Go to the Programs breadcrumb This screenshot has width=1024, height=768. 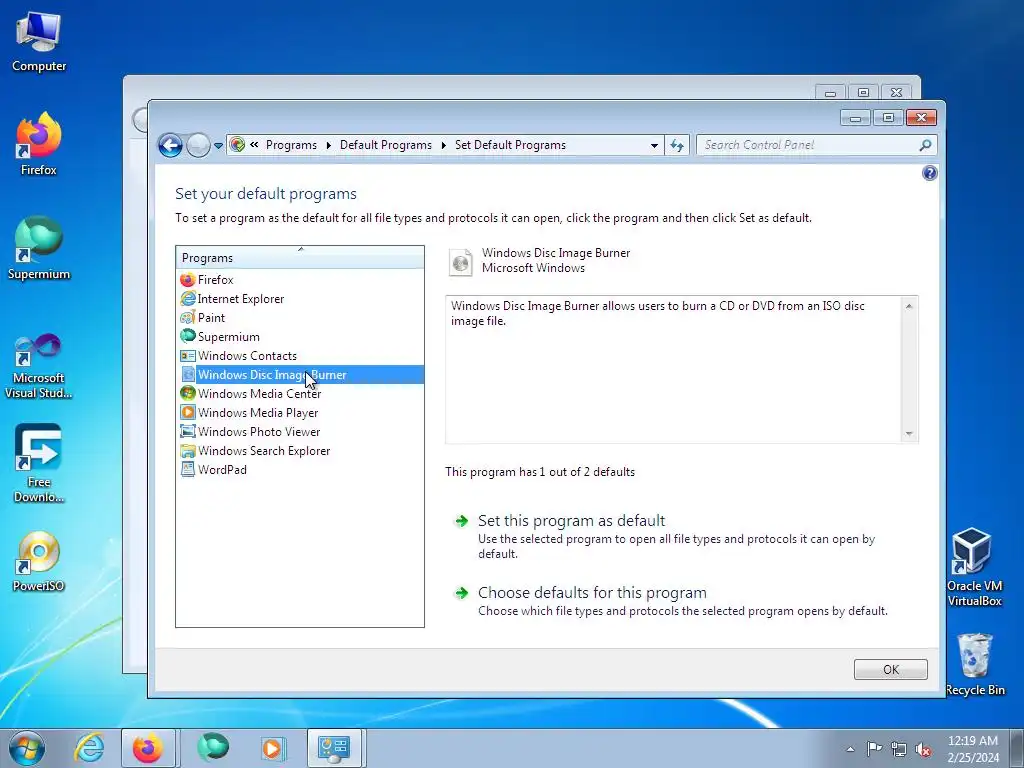(291, 145)
